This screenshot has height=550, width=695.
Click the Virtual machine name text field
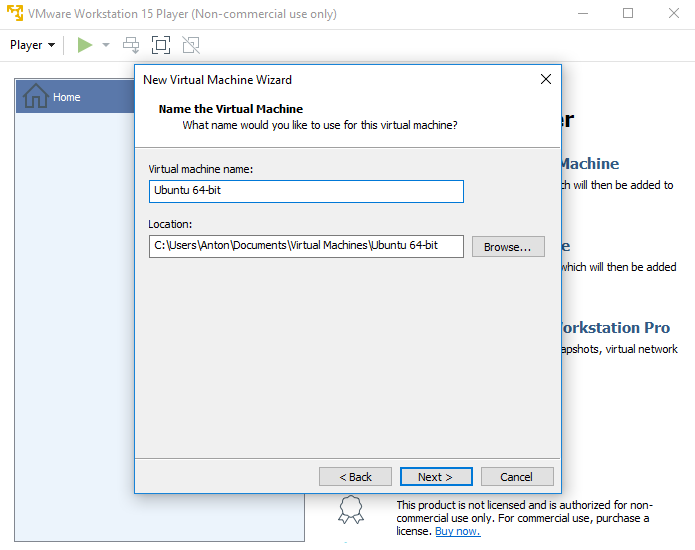(306, 191)
